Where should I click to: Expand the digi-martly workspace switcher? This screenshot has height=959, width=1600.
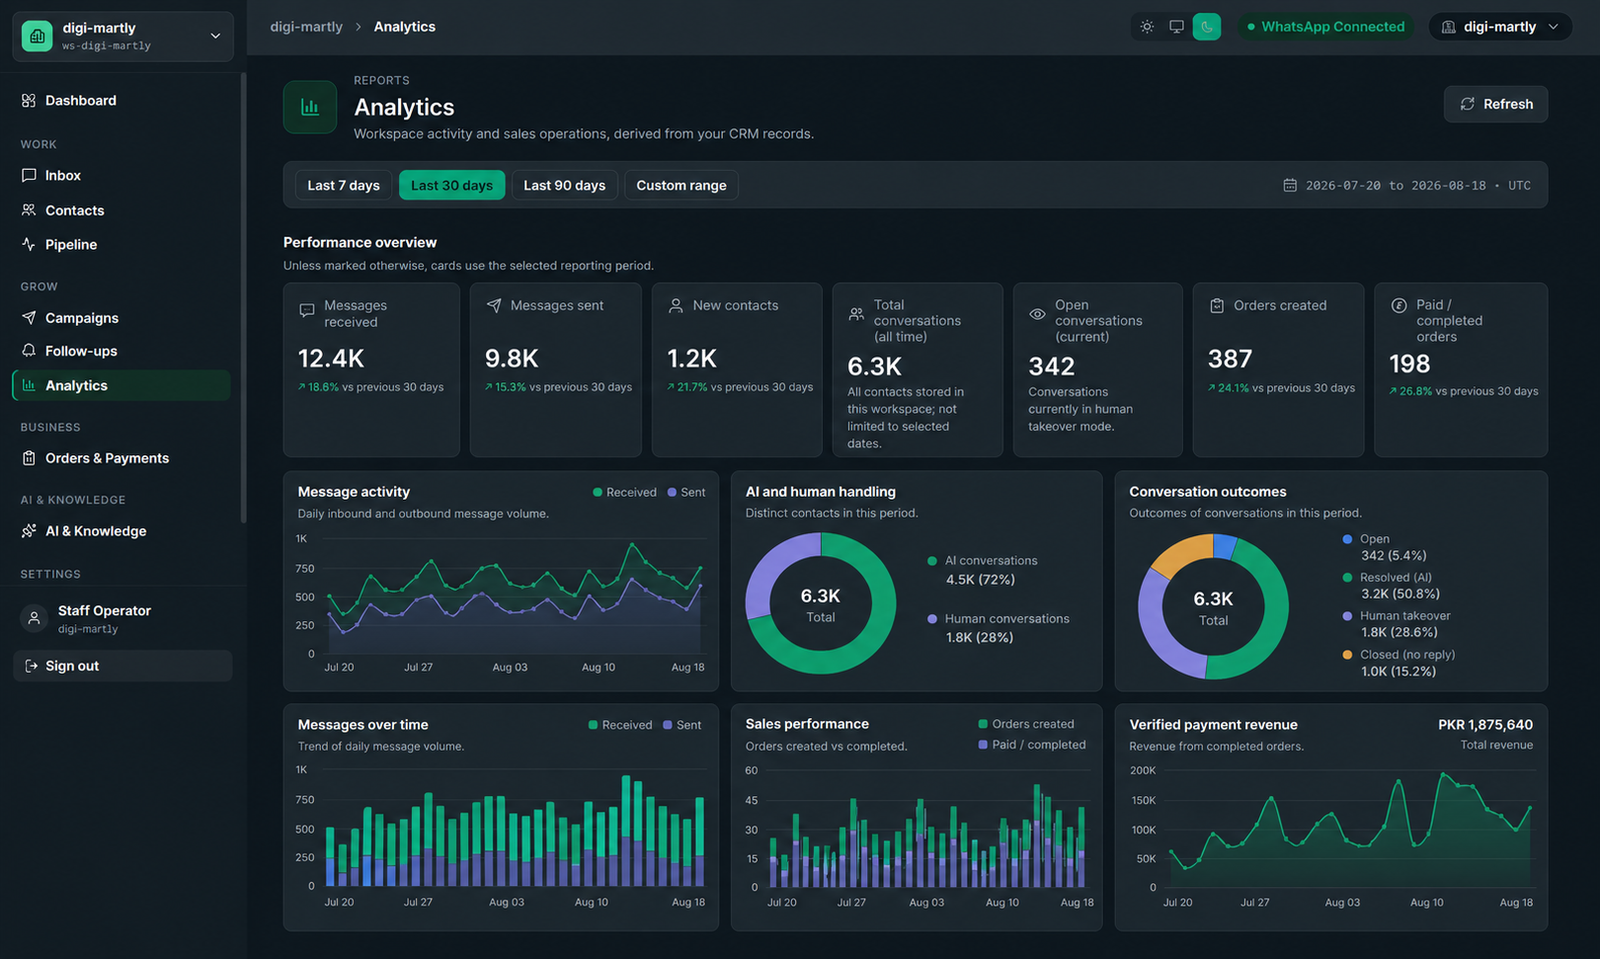point(123,36)
